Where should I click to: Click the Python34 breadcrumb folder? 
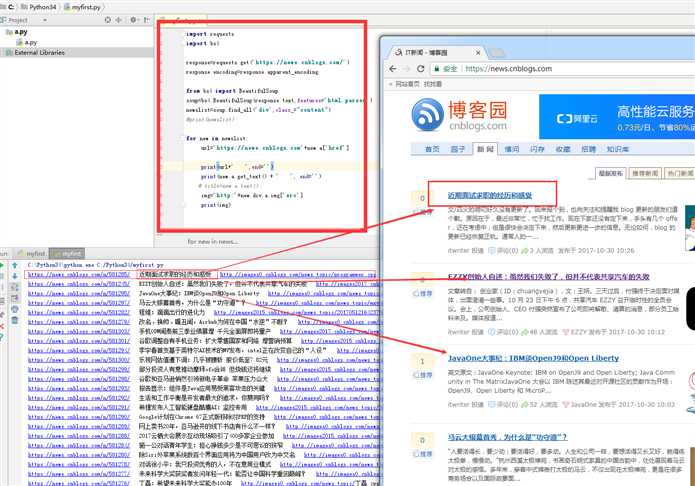click(39, 7)
